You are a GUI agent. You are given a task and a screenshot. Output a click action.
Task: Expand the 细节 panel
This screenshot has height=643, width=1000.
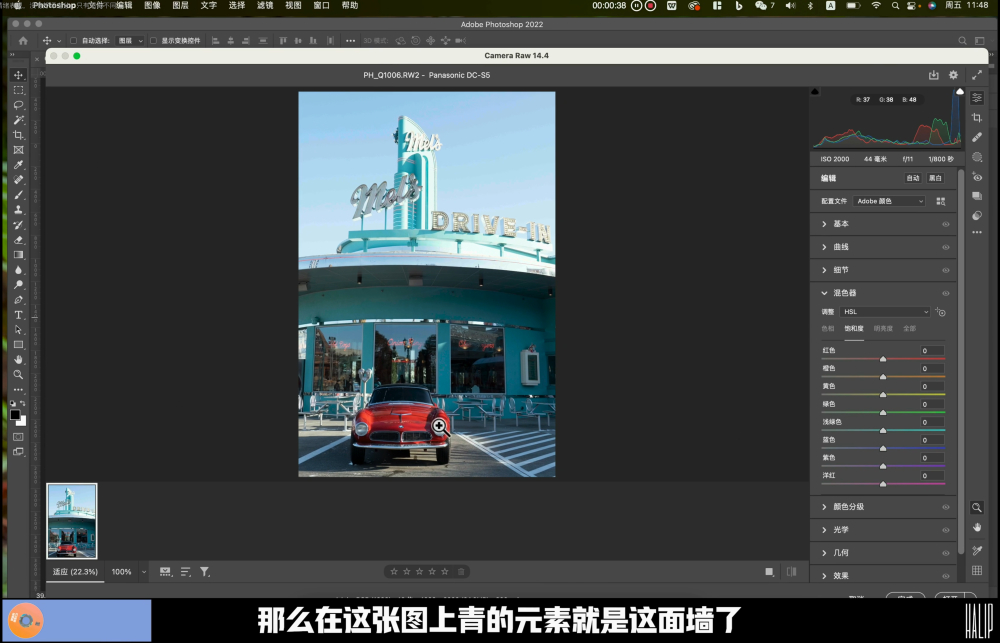[x=824, y=270]
